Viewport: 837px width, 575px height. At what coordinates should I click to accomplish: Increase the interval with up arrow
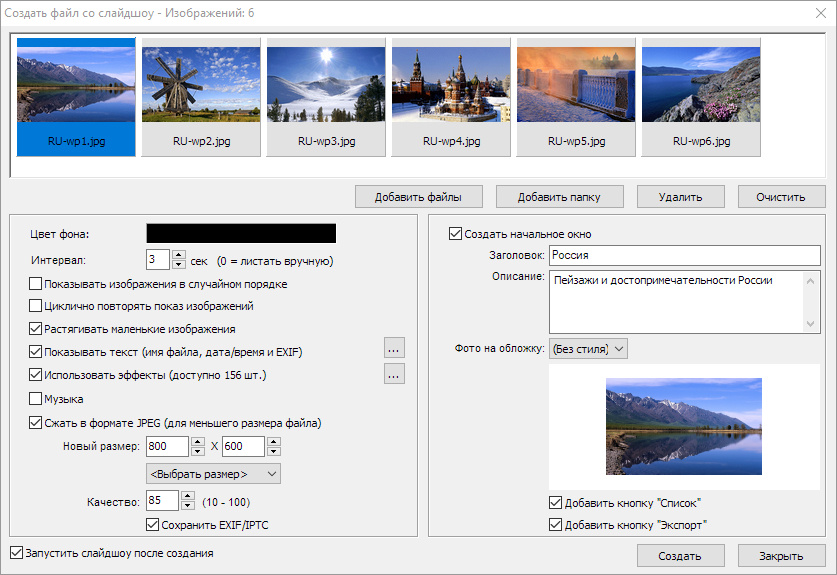coord(179,255)
